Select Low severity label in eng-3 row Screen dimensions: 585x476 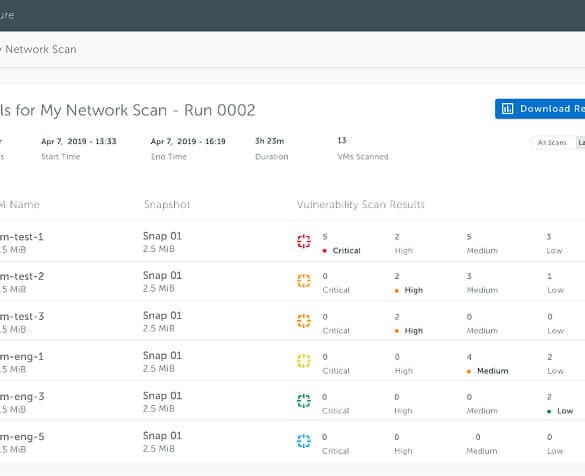565,411
